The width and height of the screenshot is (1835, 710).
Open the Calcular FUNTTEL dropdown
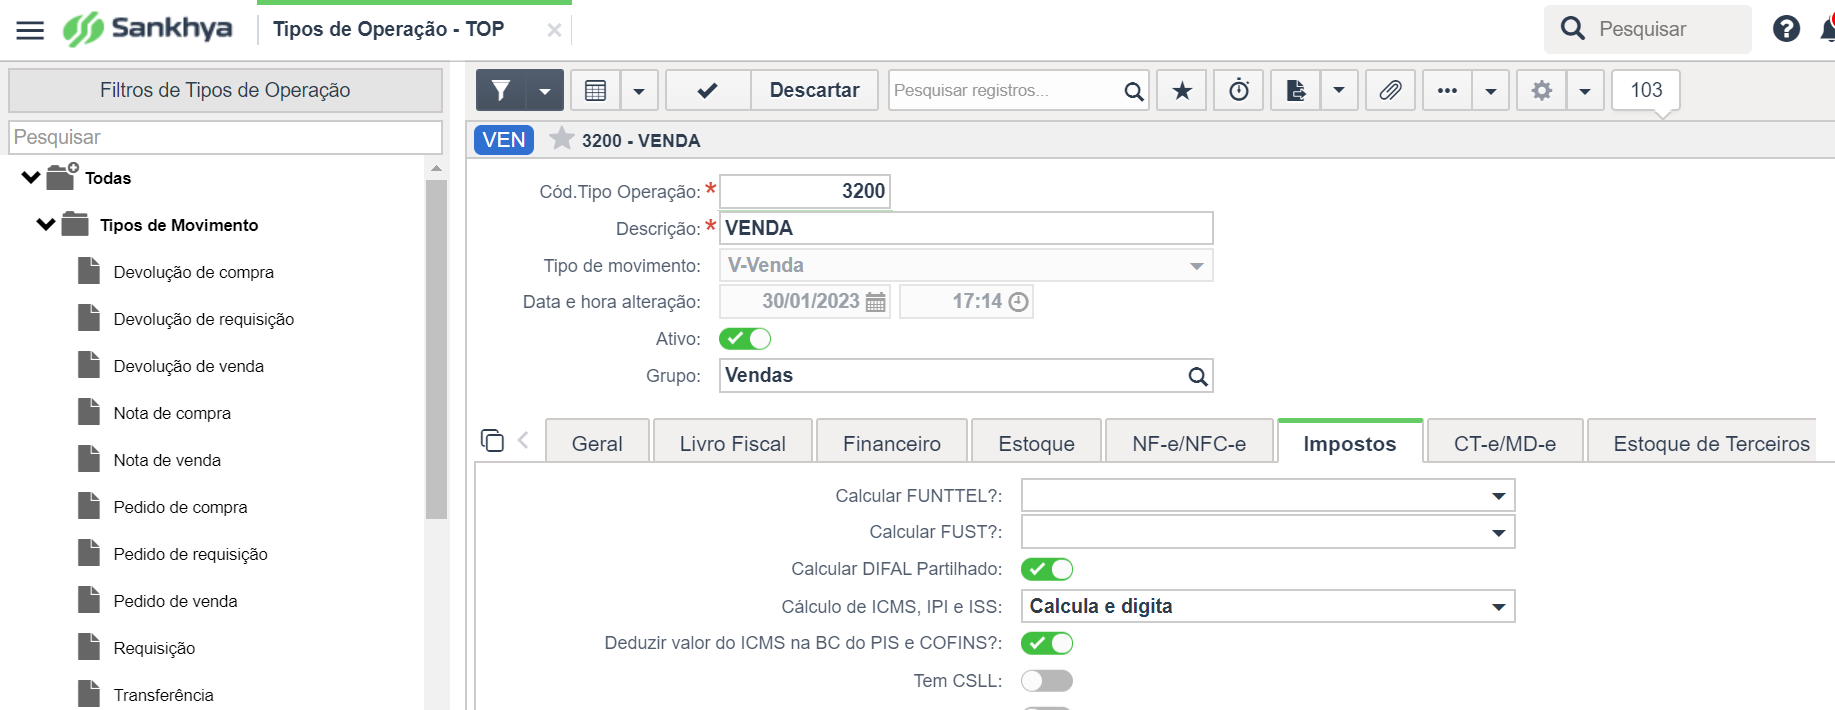pos(1268,495)
